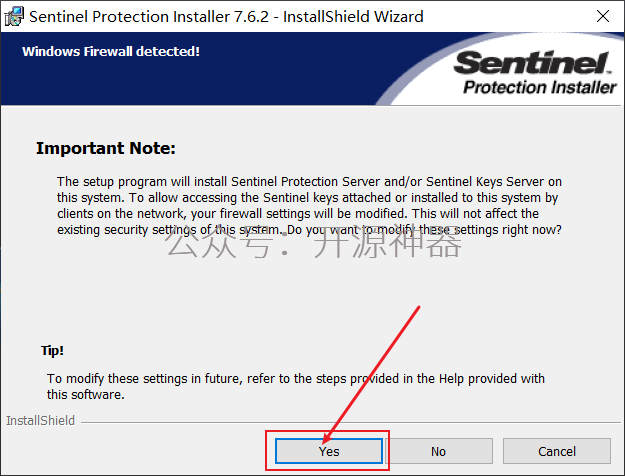Click the "Protection Installer" logo subtitle

540,88
